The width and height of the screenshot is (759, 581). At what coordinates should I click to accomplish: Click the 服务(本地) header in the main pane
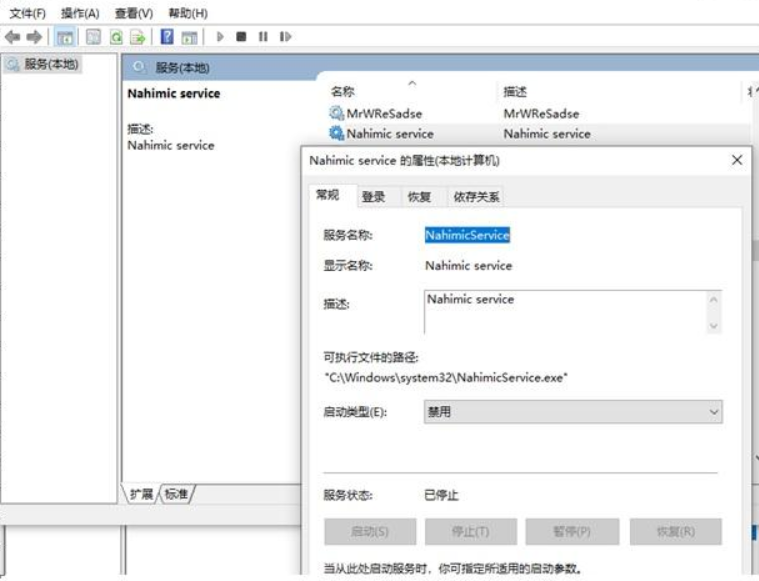182,68
